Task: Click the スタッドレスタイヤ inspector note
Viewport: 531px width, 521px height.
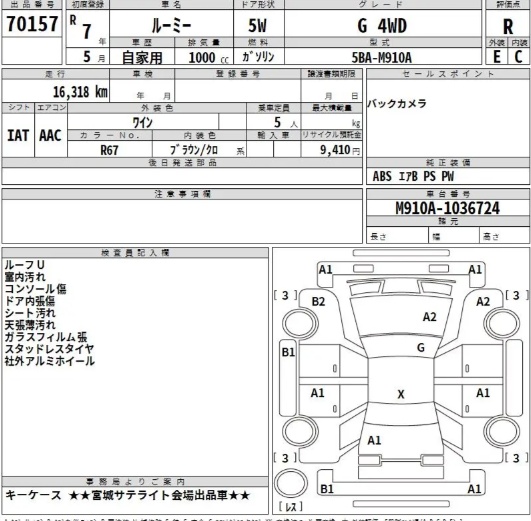Action: click(x=49, y=349)
